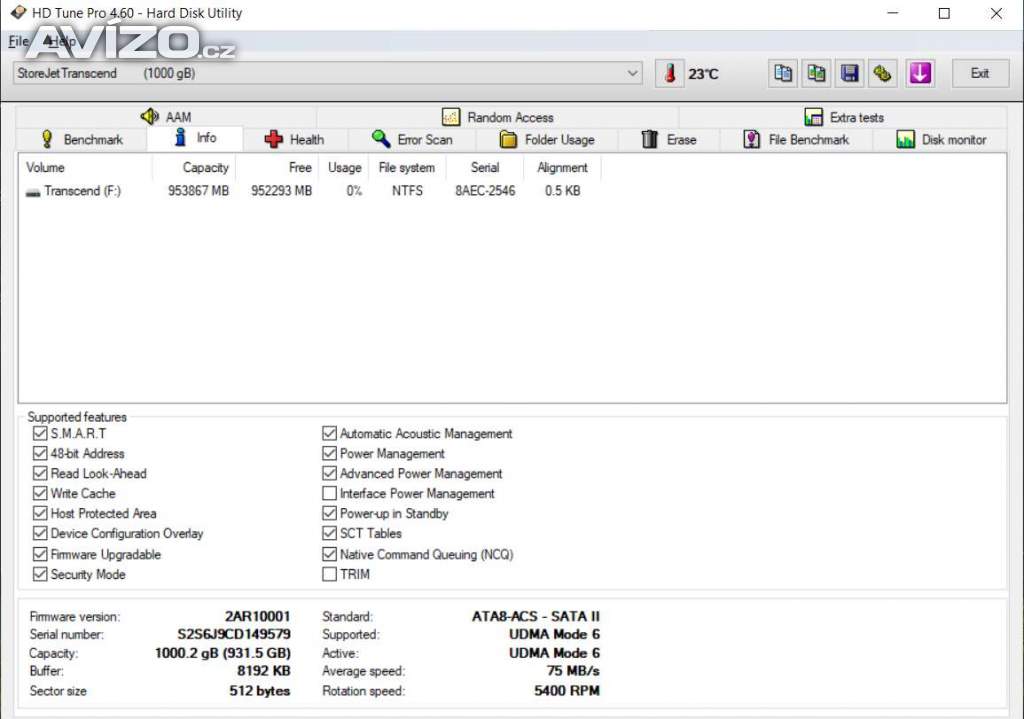This screenshot has width=1024, height=719.
Task: Click capacity value 1000.2 gB (931.5 GB)
Action: (223, 653)
